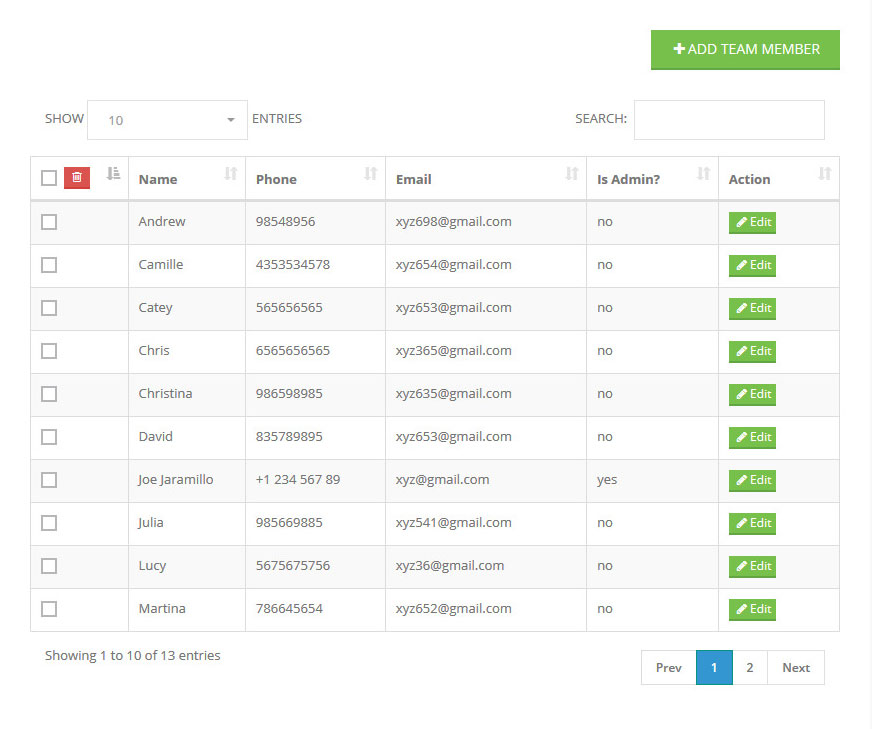Sort by Email column sort icon

point(571,174)
